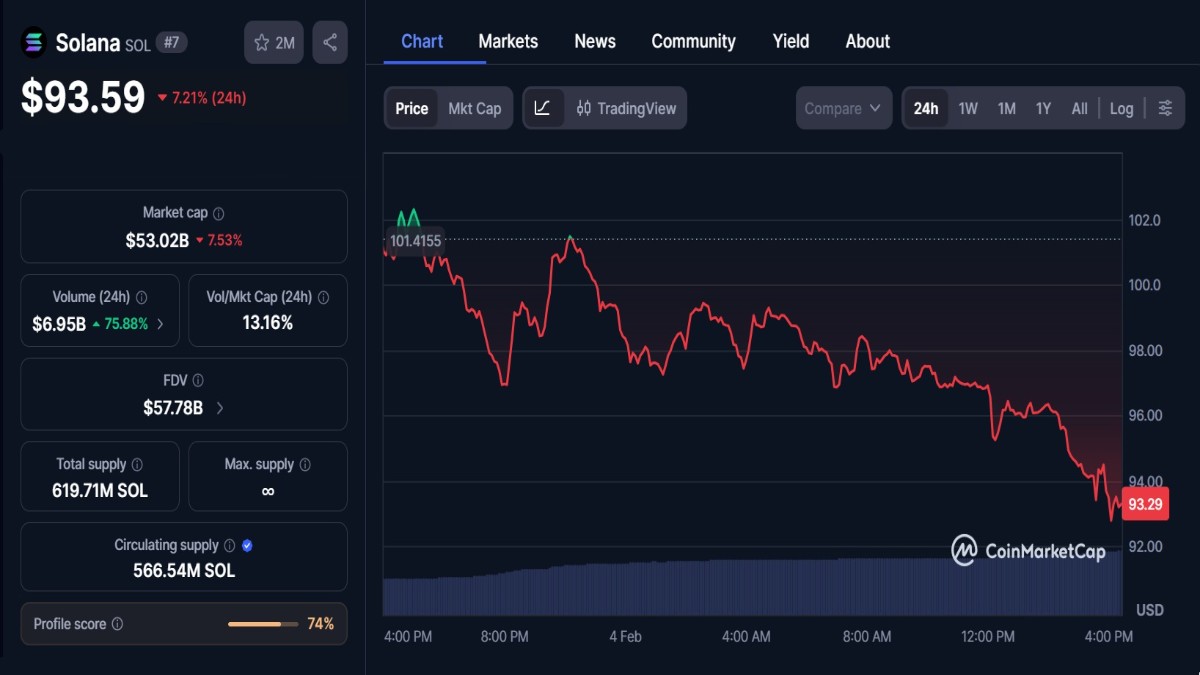
Task: Open the share options via share icon
Action: [x=330, y=42]
